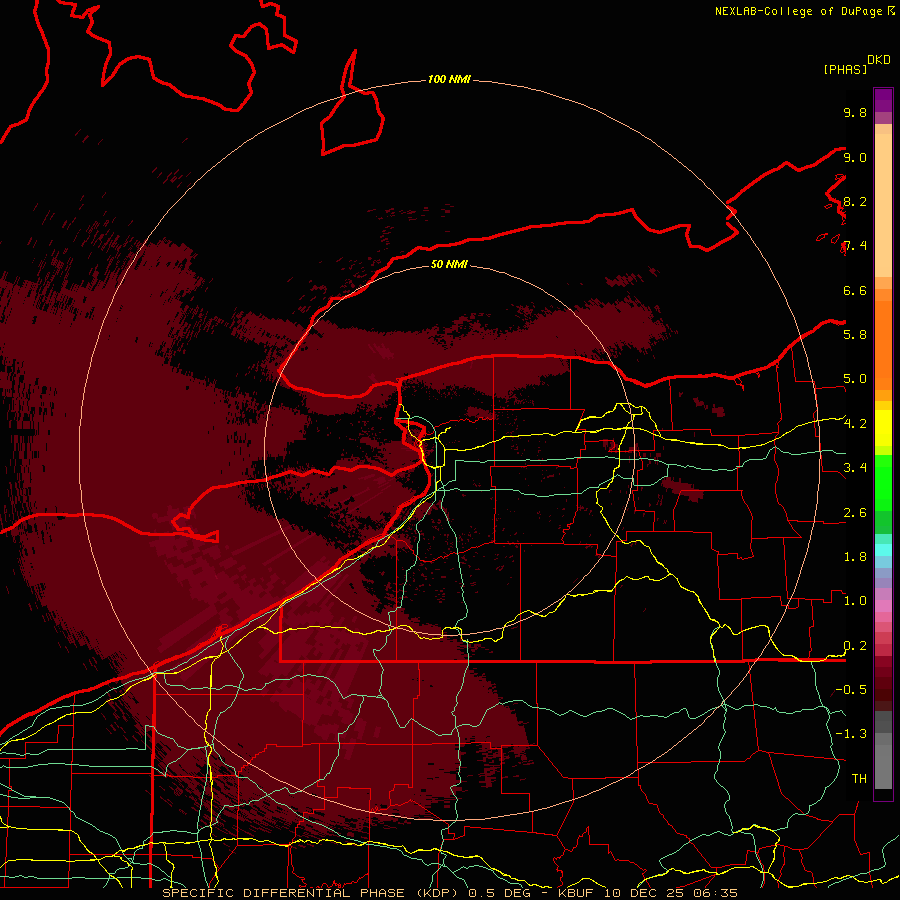Click the 4.2 color scale value
The image size is (900, 900).
(x=855, y=424)
